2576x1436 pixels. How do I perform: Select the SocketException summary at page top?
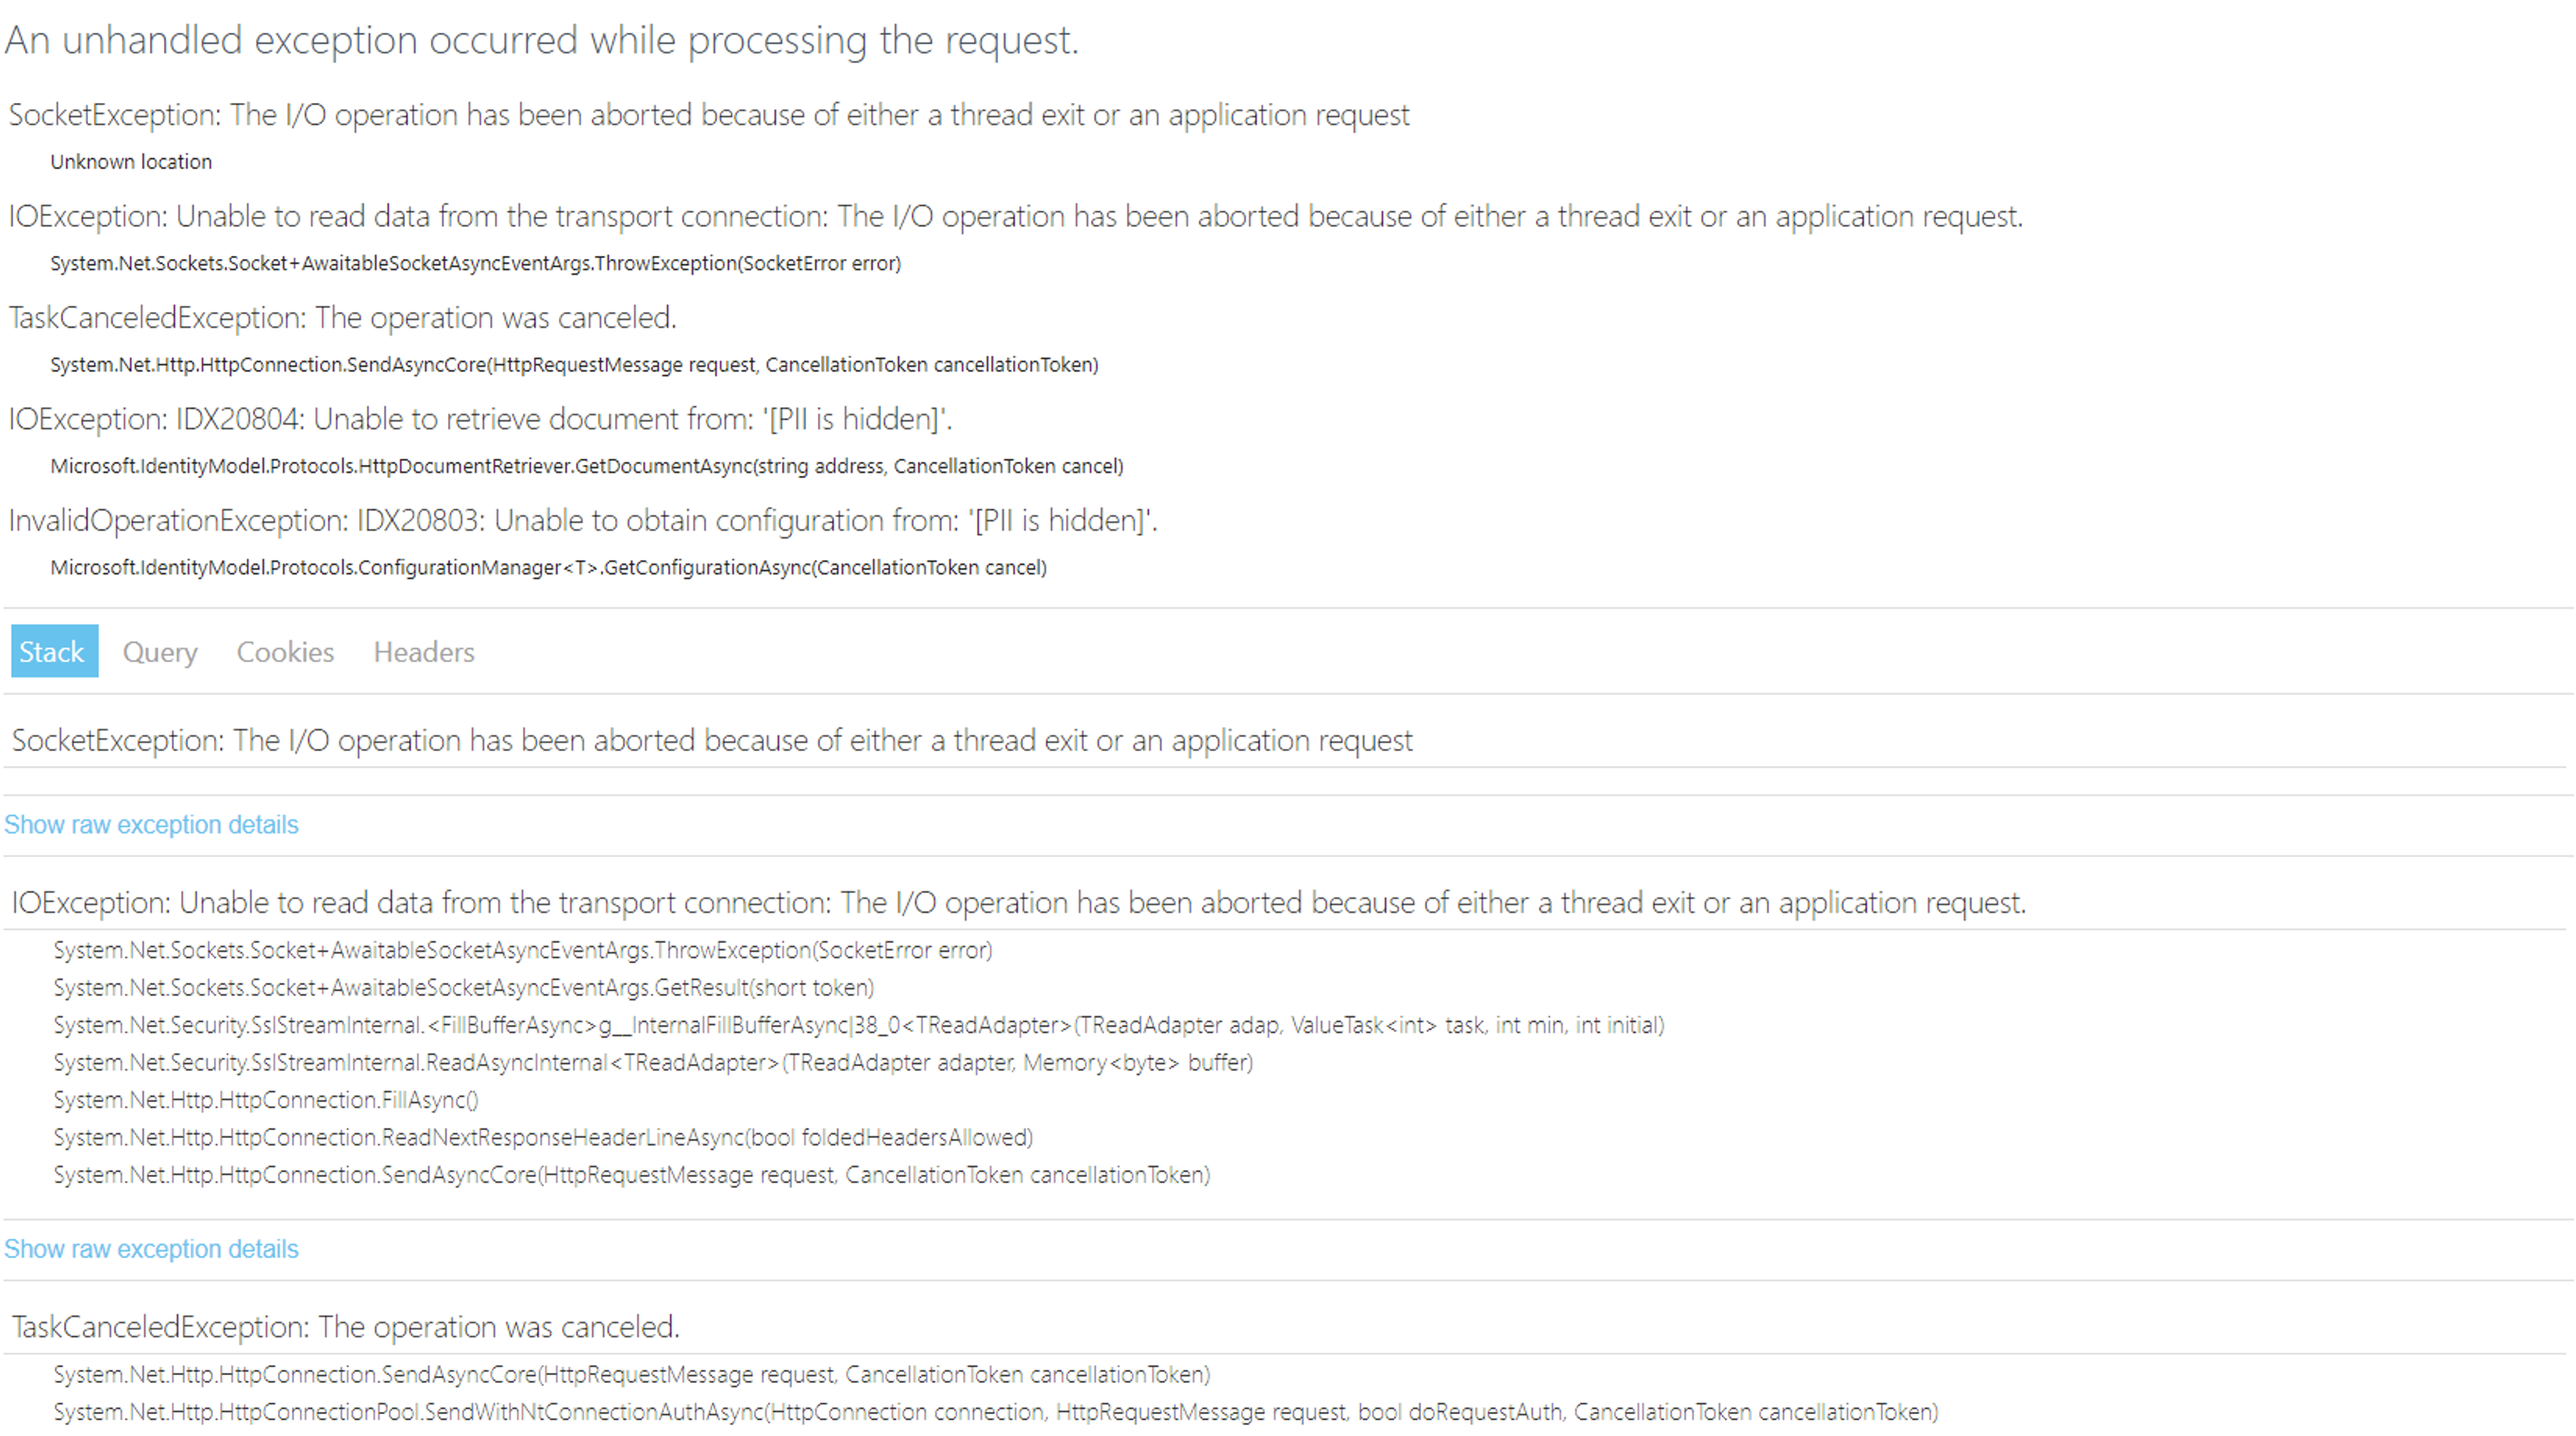point(708,115)
